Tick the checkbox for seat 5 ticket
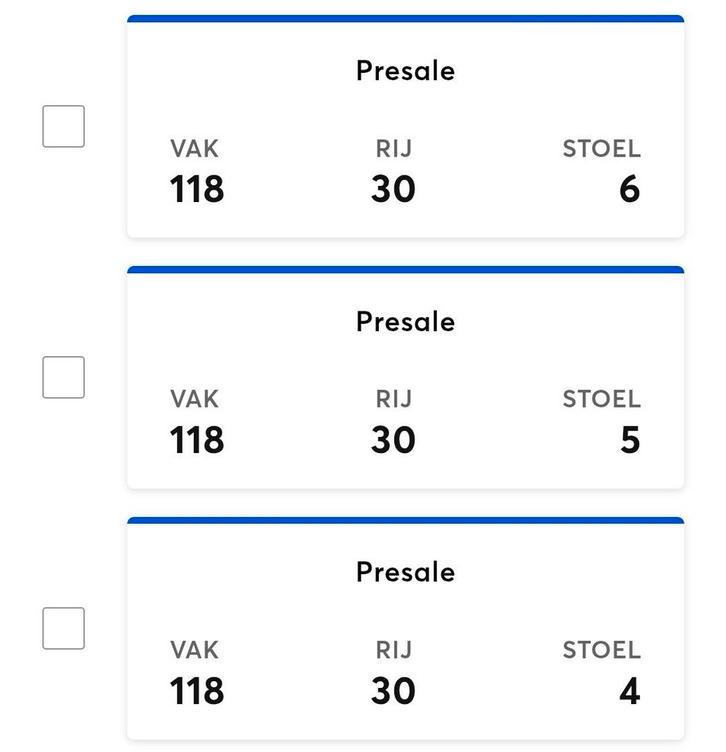Image resolution: width=726 pixels, height=752 pixels. [x=63, y=377]
